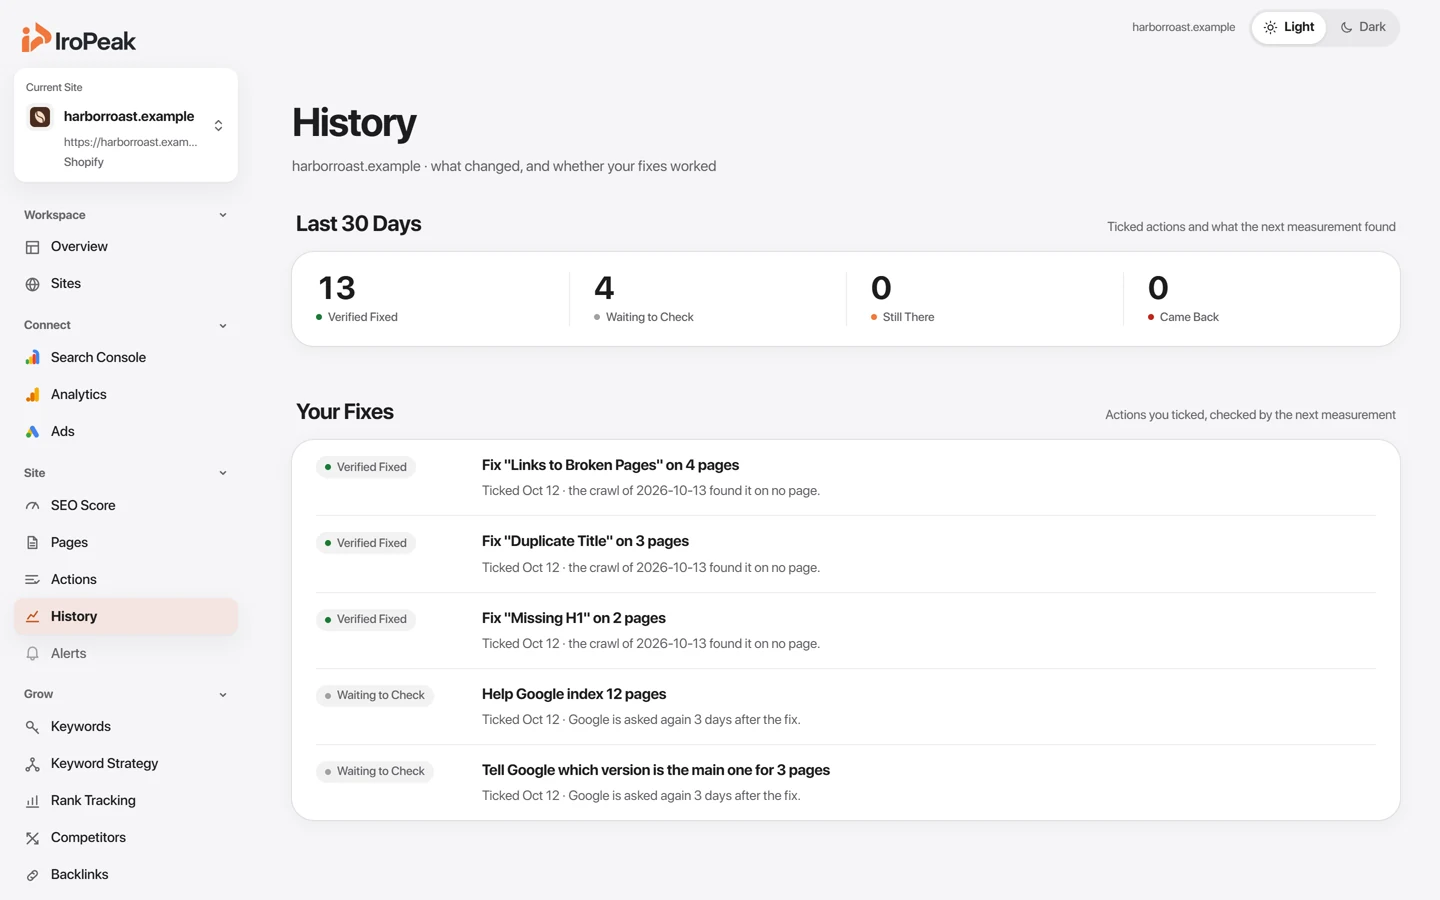Click the History chart icon

tap(32, 617)
